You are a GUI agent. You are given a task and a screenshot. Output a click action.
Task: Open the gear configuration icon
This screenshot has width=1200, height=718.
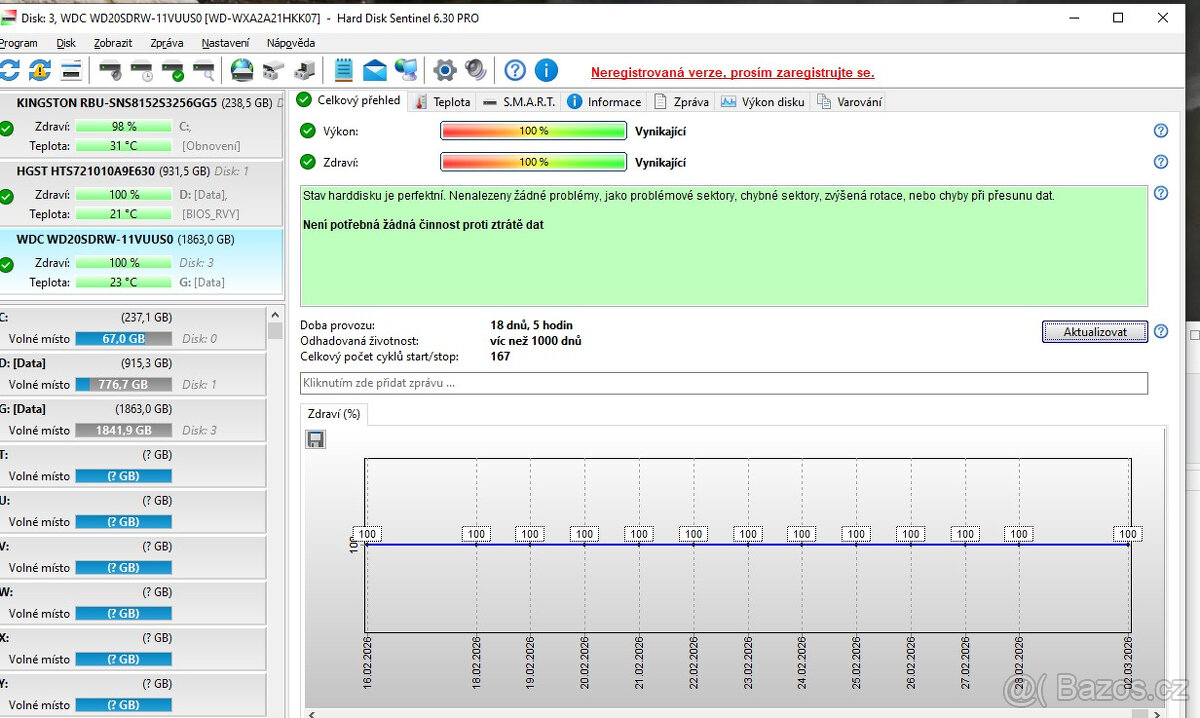coord(445,70)
